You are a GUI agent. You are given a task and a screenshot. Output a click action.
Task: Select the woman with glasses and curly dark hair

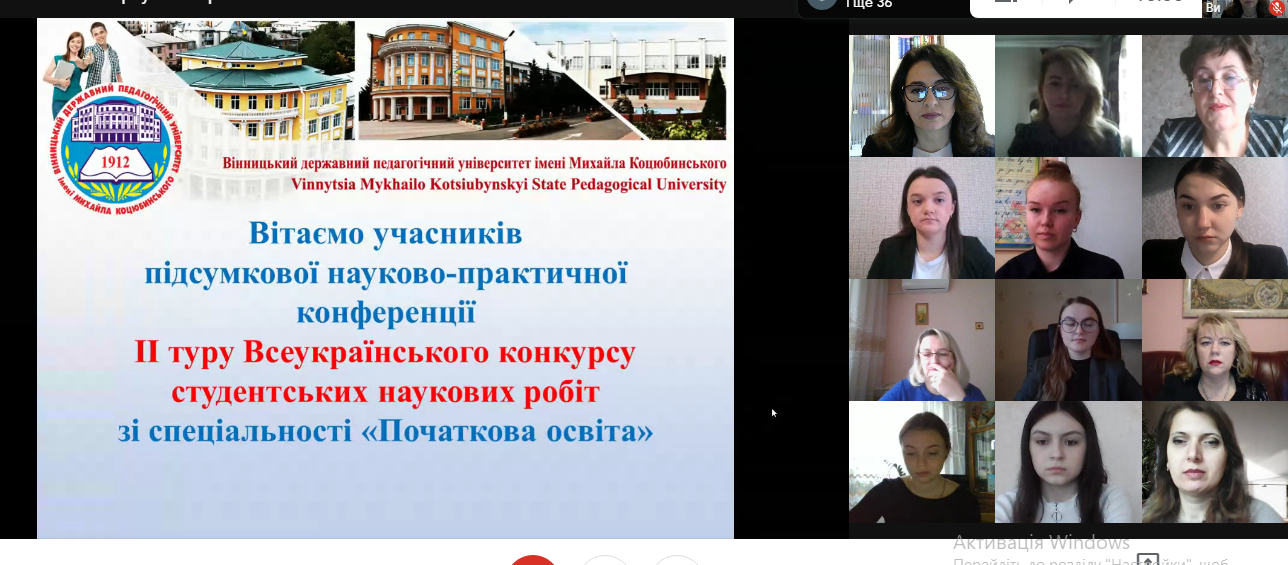tap(921, 96)
